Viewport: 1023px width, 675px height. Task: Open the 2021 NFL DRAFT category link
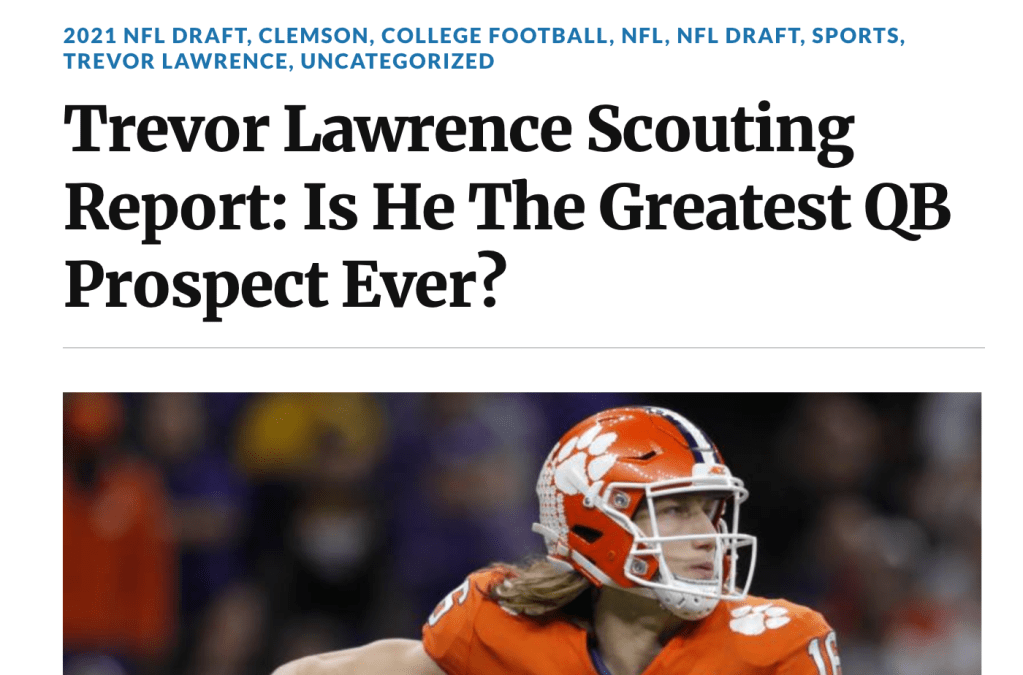click(x=156, y=36)
